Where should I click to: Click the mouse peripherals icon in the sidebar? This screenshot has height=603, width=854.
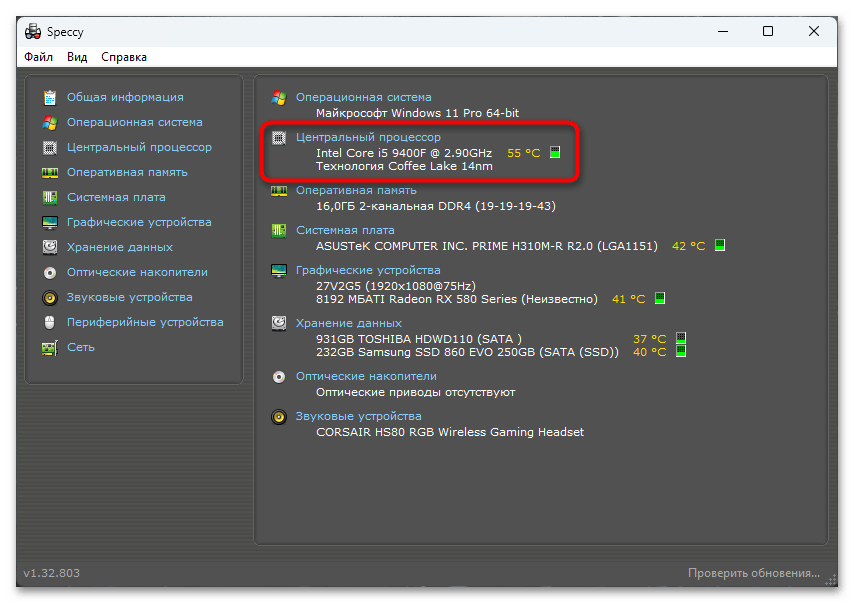[49, 322]
